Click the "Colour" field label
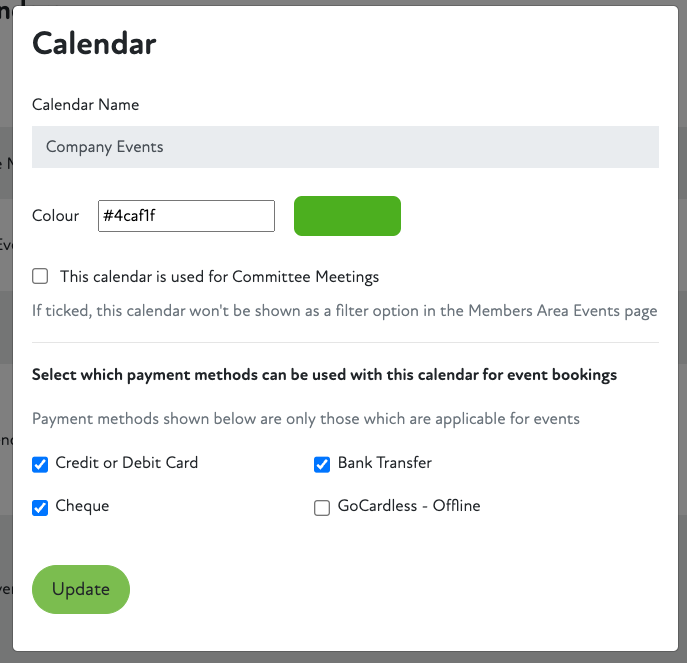 pos(56,216)
